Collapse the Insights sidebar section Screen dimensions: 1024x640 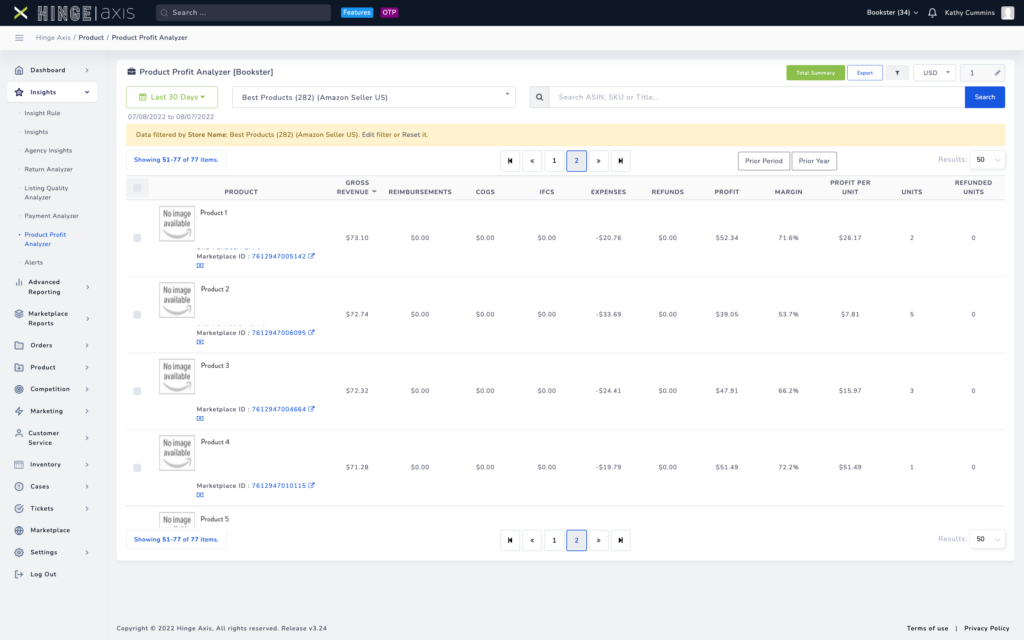pyautogui.click(x=52, y=92)
